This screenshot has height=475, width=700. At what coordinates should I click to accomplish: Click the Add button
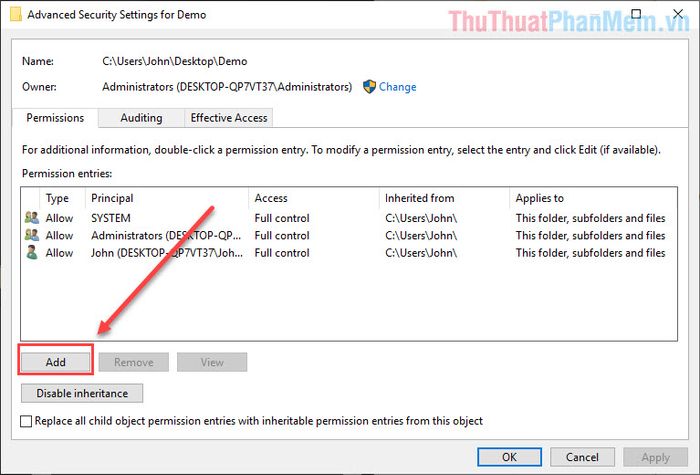(x=55, y=362)
